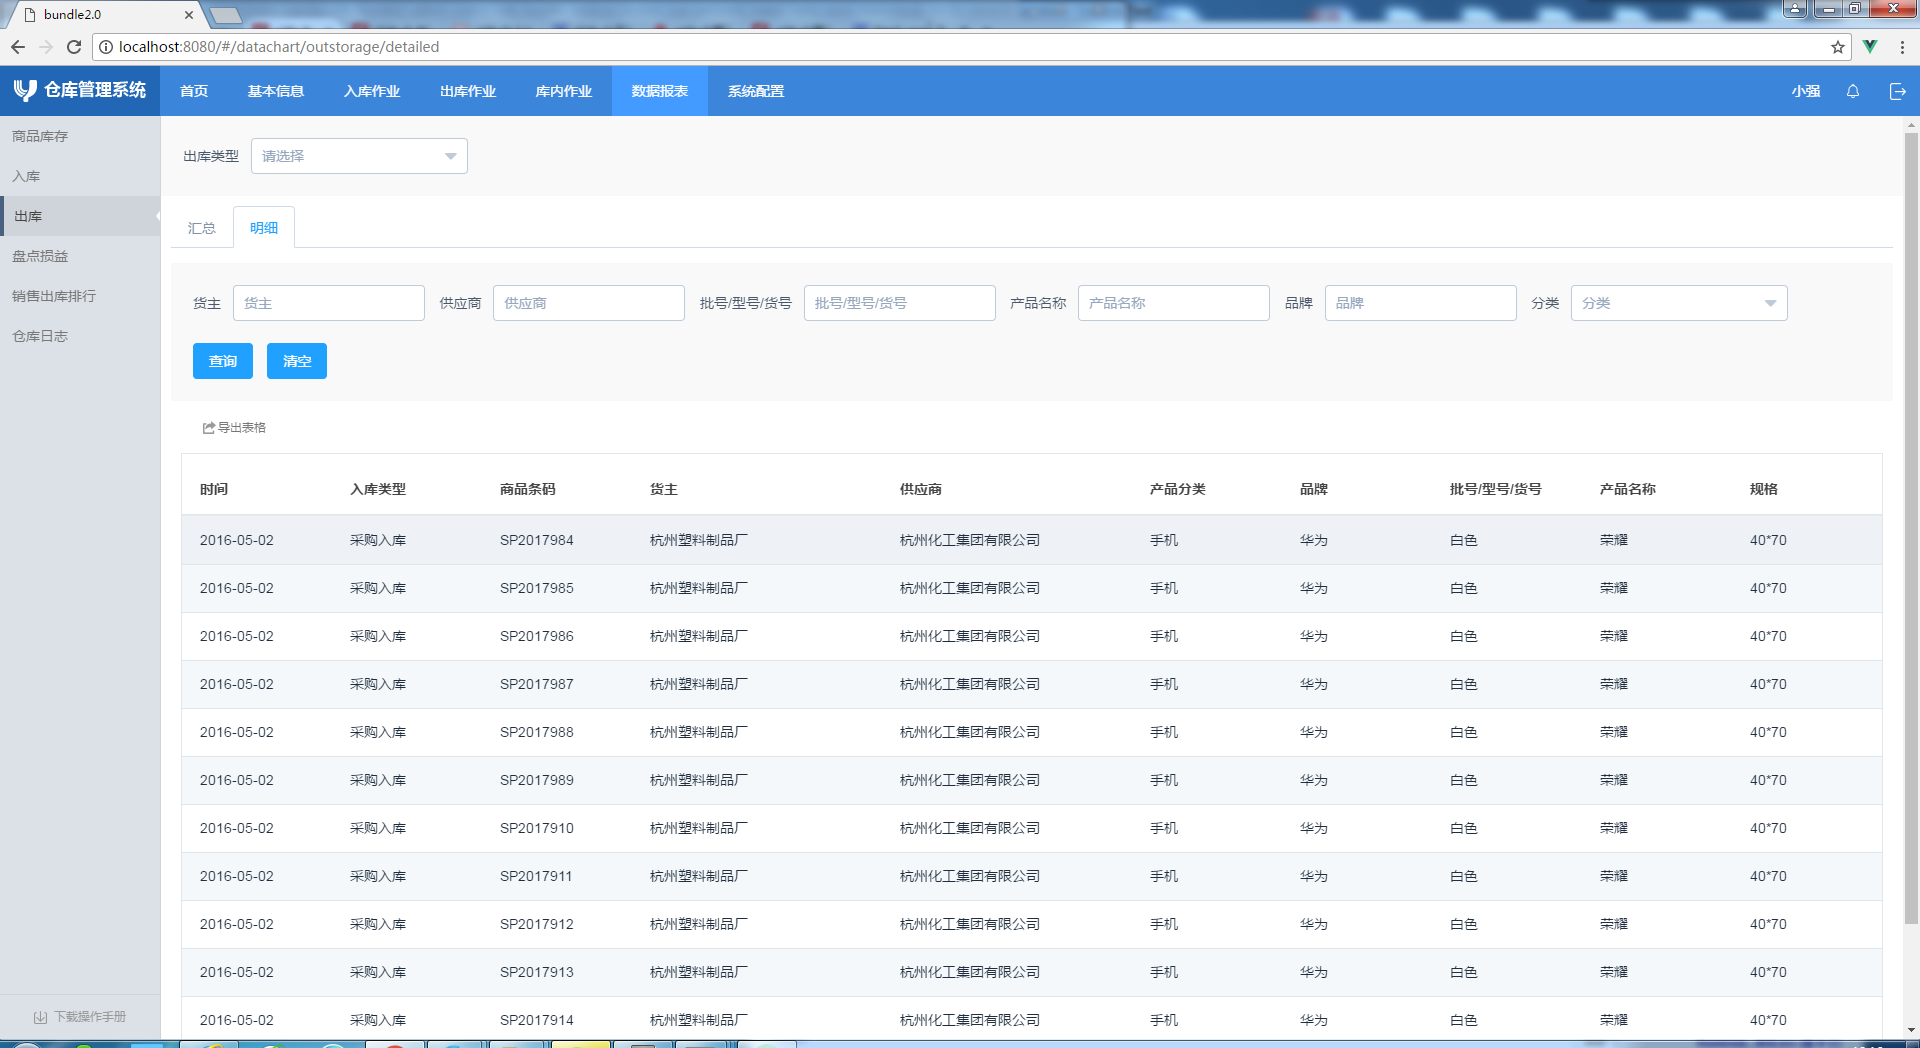This screenshot has width=1920, height=1048.
Task: Close the bundle2.0 browser tab
Action: pyautogui.click(x=189, y=15)
